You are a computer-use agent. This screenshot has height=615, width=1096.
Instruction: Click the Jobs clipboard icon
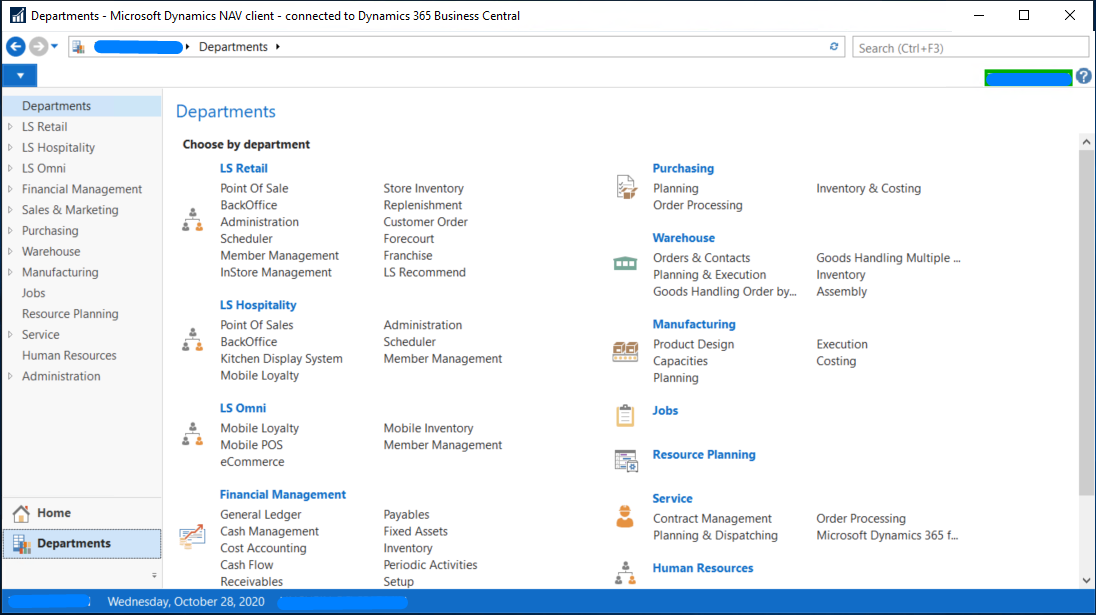click(625, 415)
